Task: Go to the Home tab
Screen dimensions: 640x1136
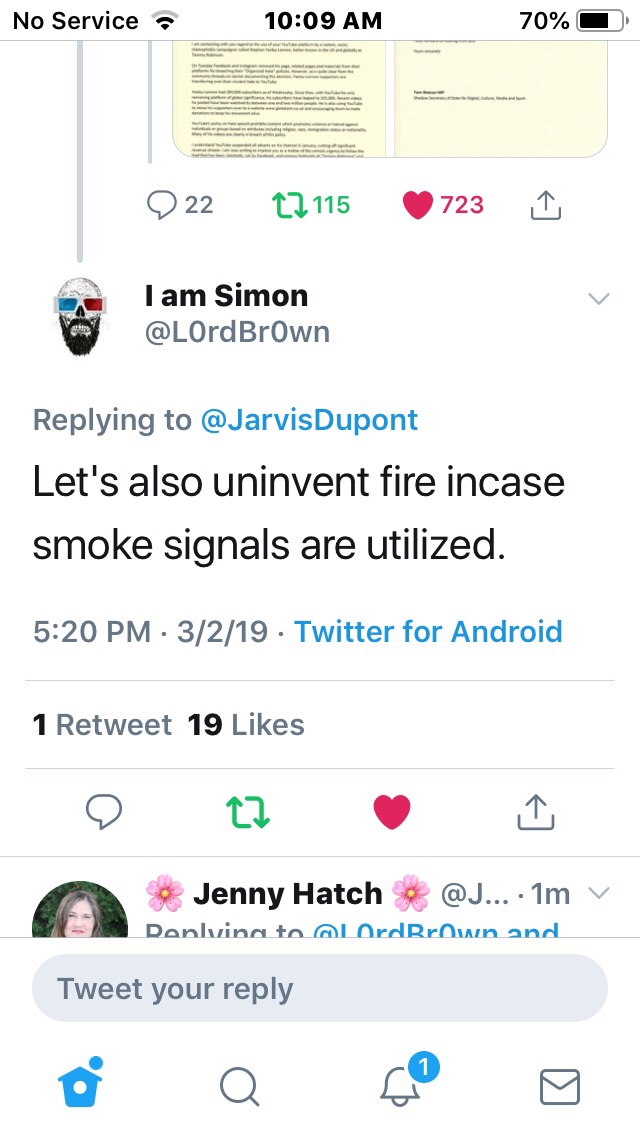Action: coord(80,1085)
